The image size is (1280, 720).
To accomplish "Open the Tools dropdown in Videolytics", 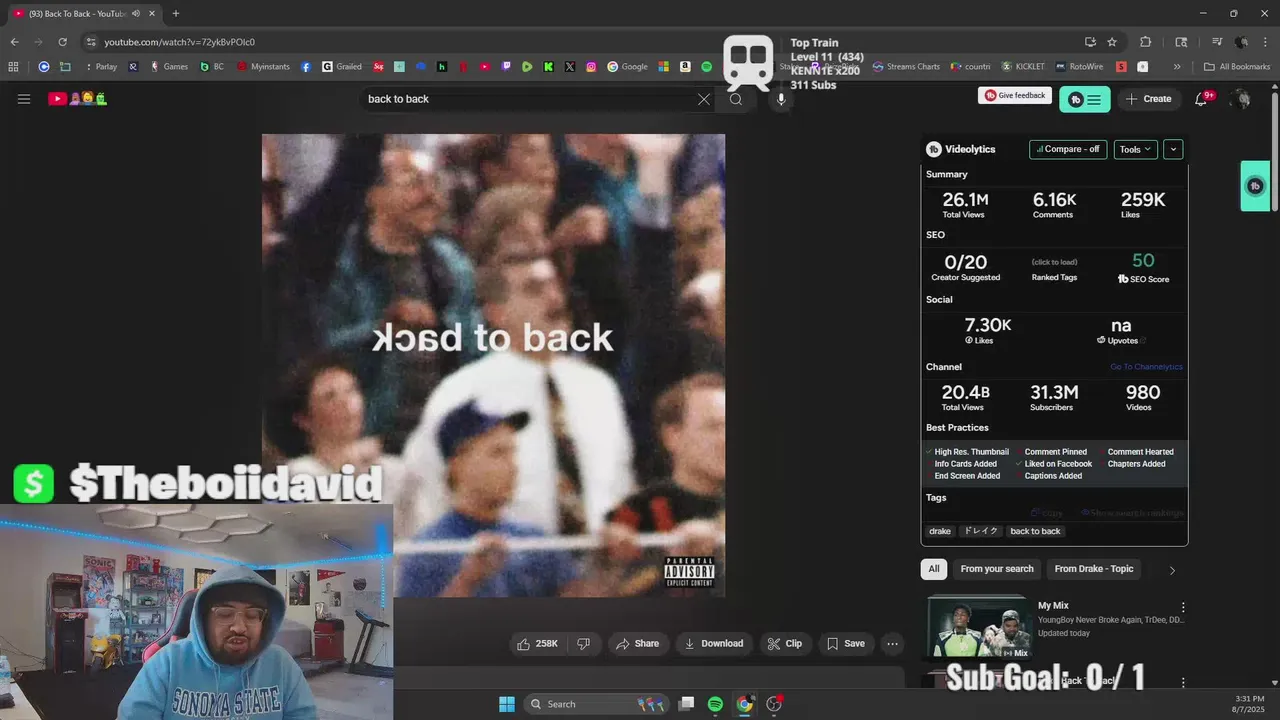I will coord(1135,149).
